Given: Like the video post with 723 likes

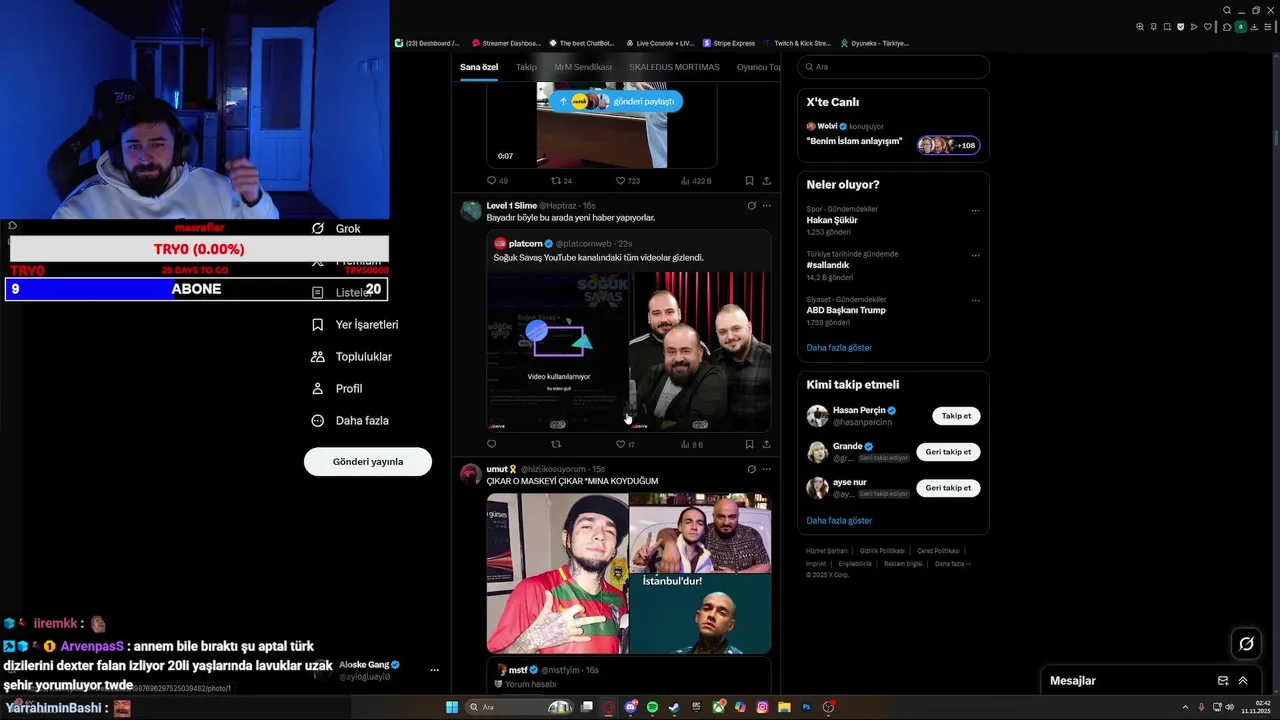Looking at the screenshot, I should pyautogui.click(x=627, y=181).
